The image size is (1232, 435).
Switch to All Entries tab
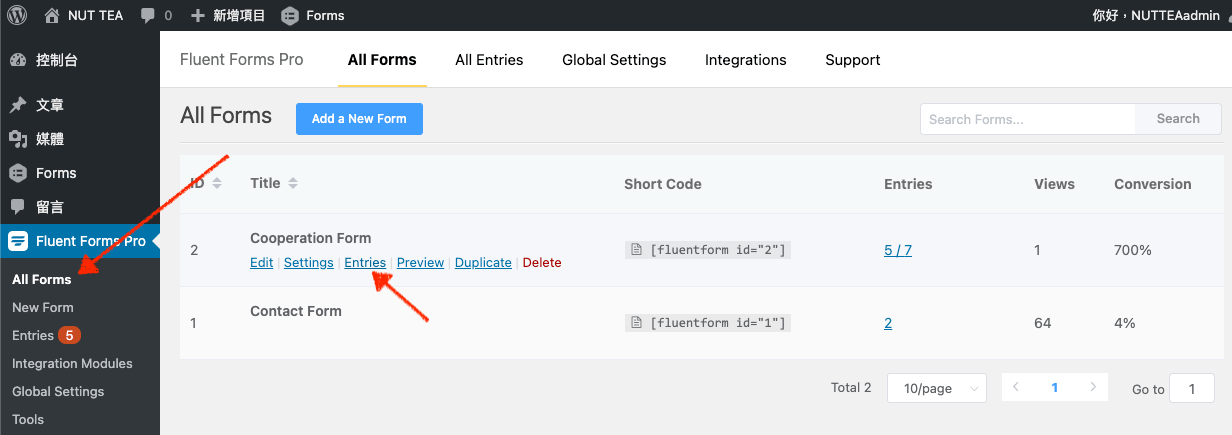pos(489,60)
